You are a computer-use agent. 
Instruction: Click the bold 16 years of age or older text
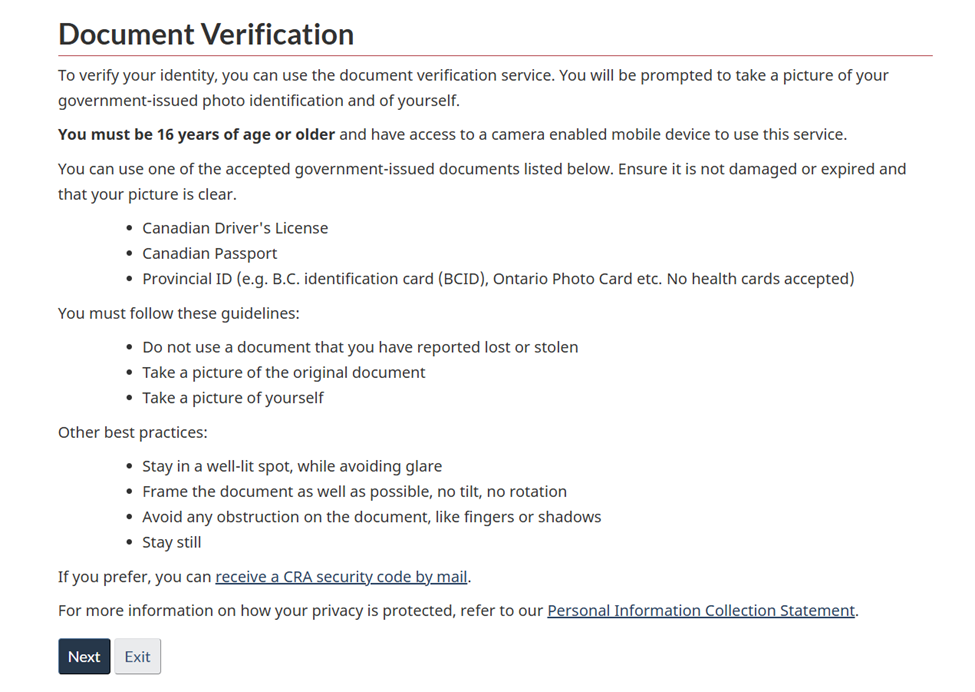point(196,135)
